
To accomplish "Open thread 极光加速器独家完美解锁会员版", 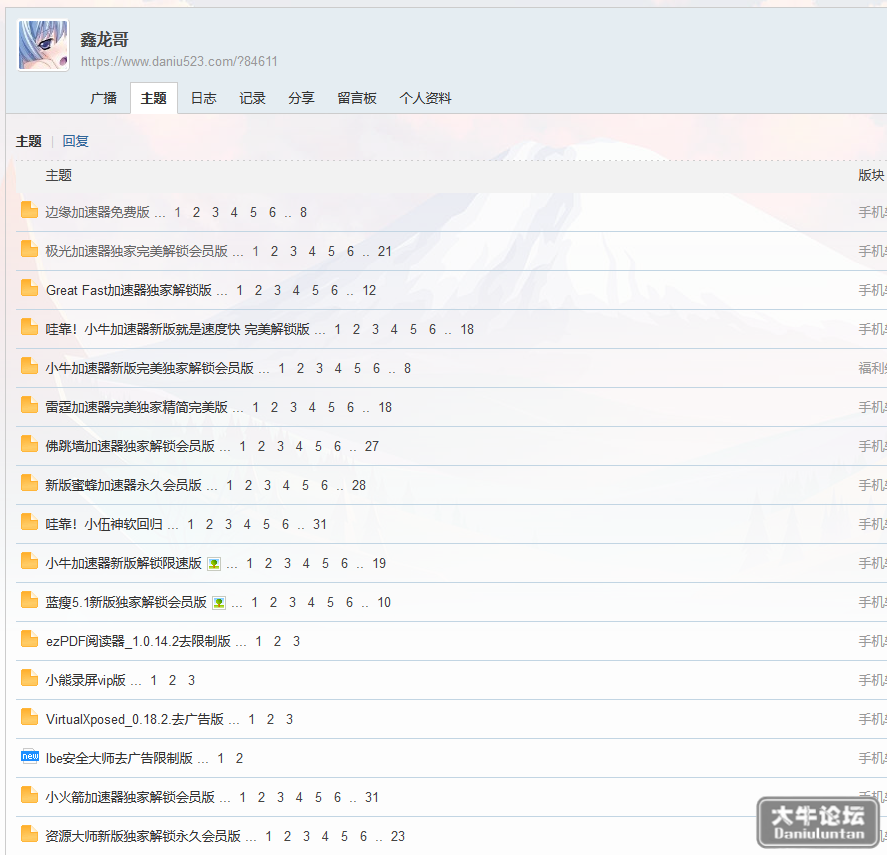I will 136,251.
